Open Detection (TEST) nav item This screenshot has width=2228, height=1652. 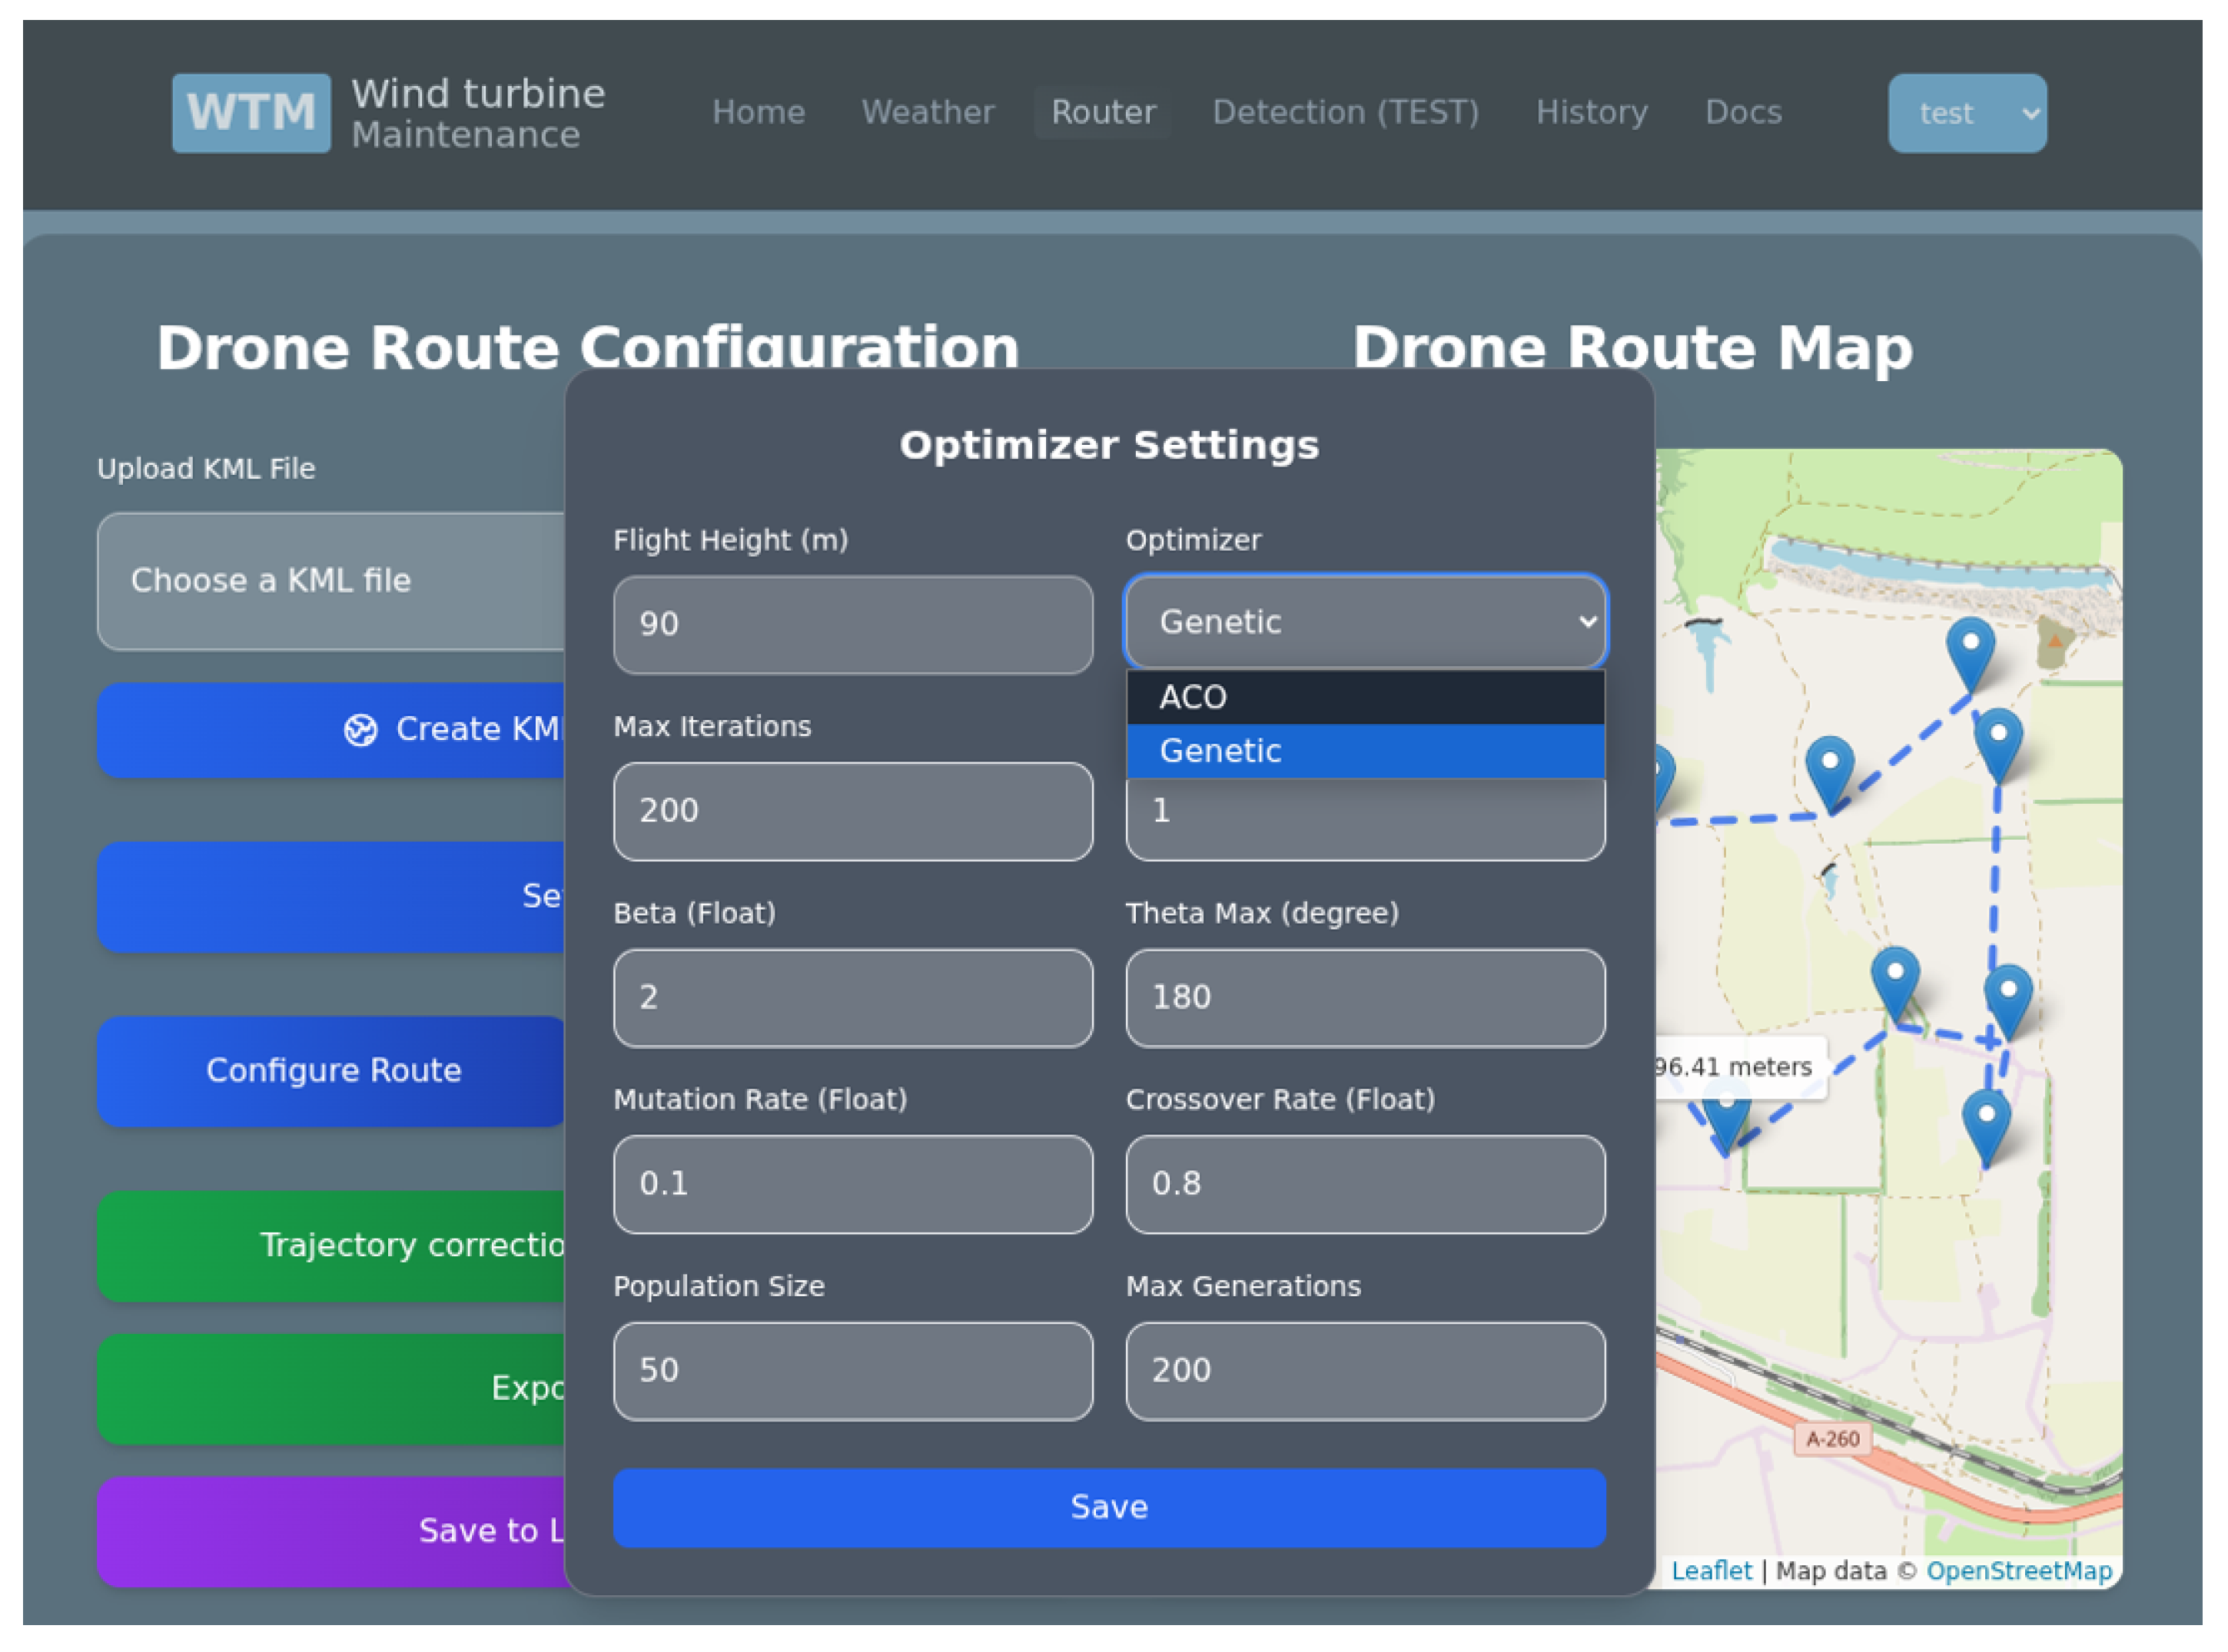pos(1347,112)
